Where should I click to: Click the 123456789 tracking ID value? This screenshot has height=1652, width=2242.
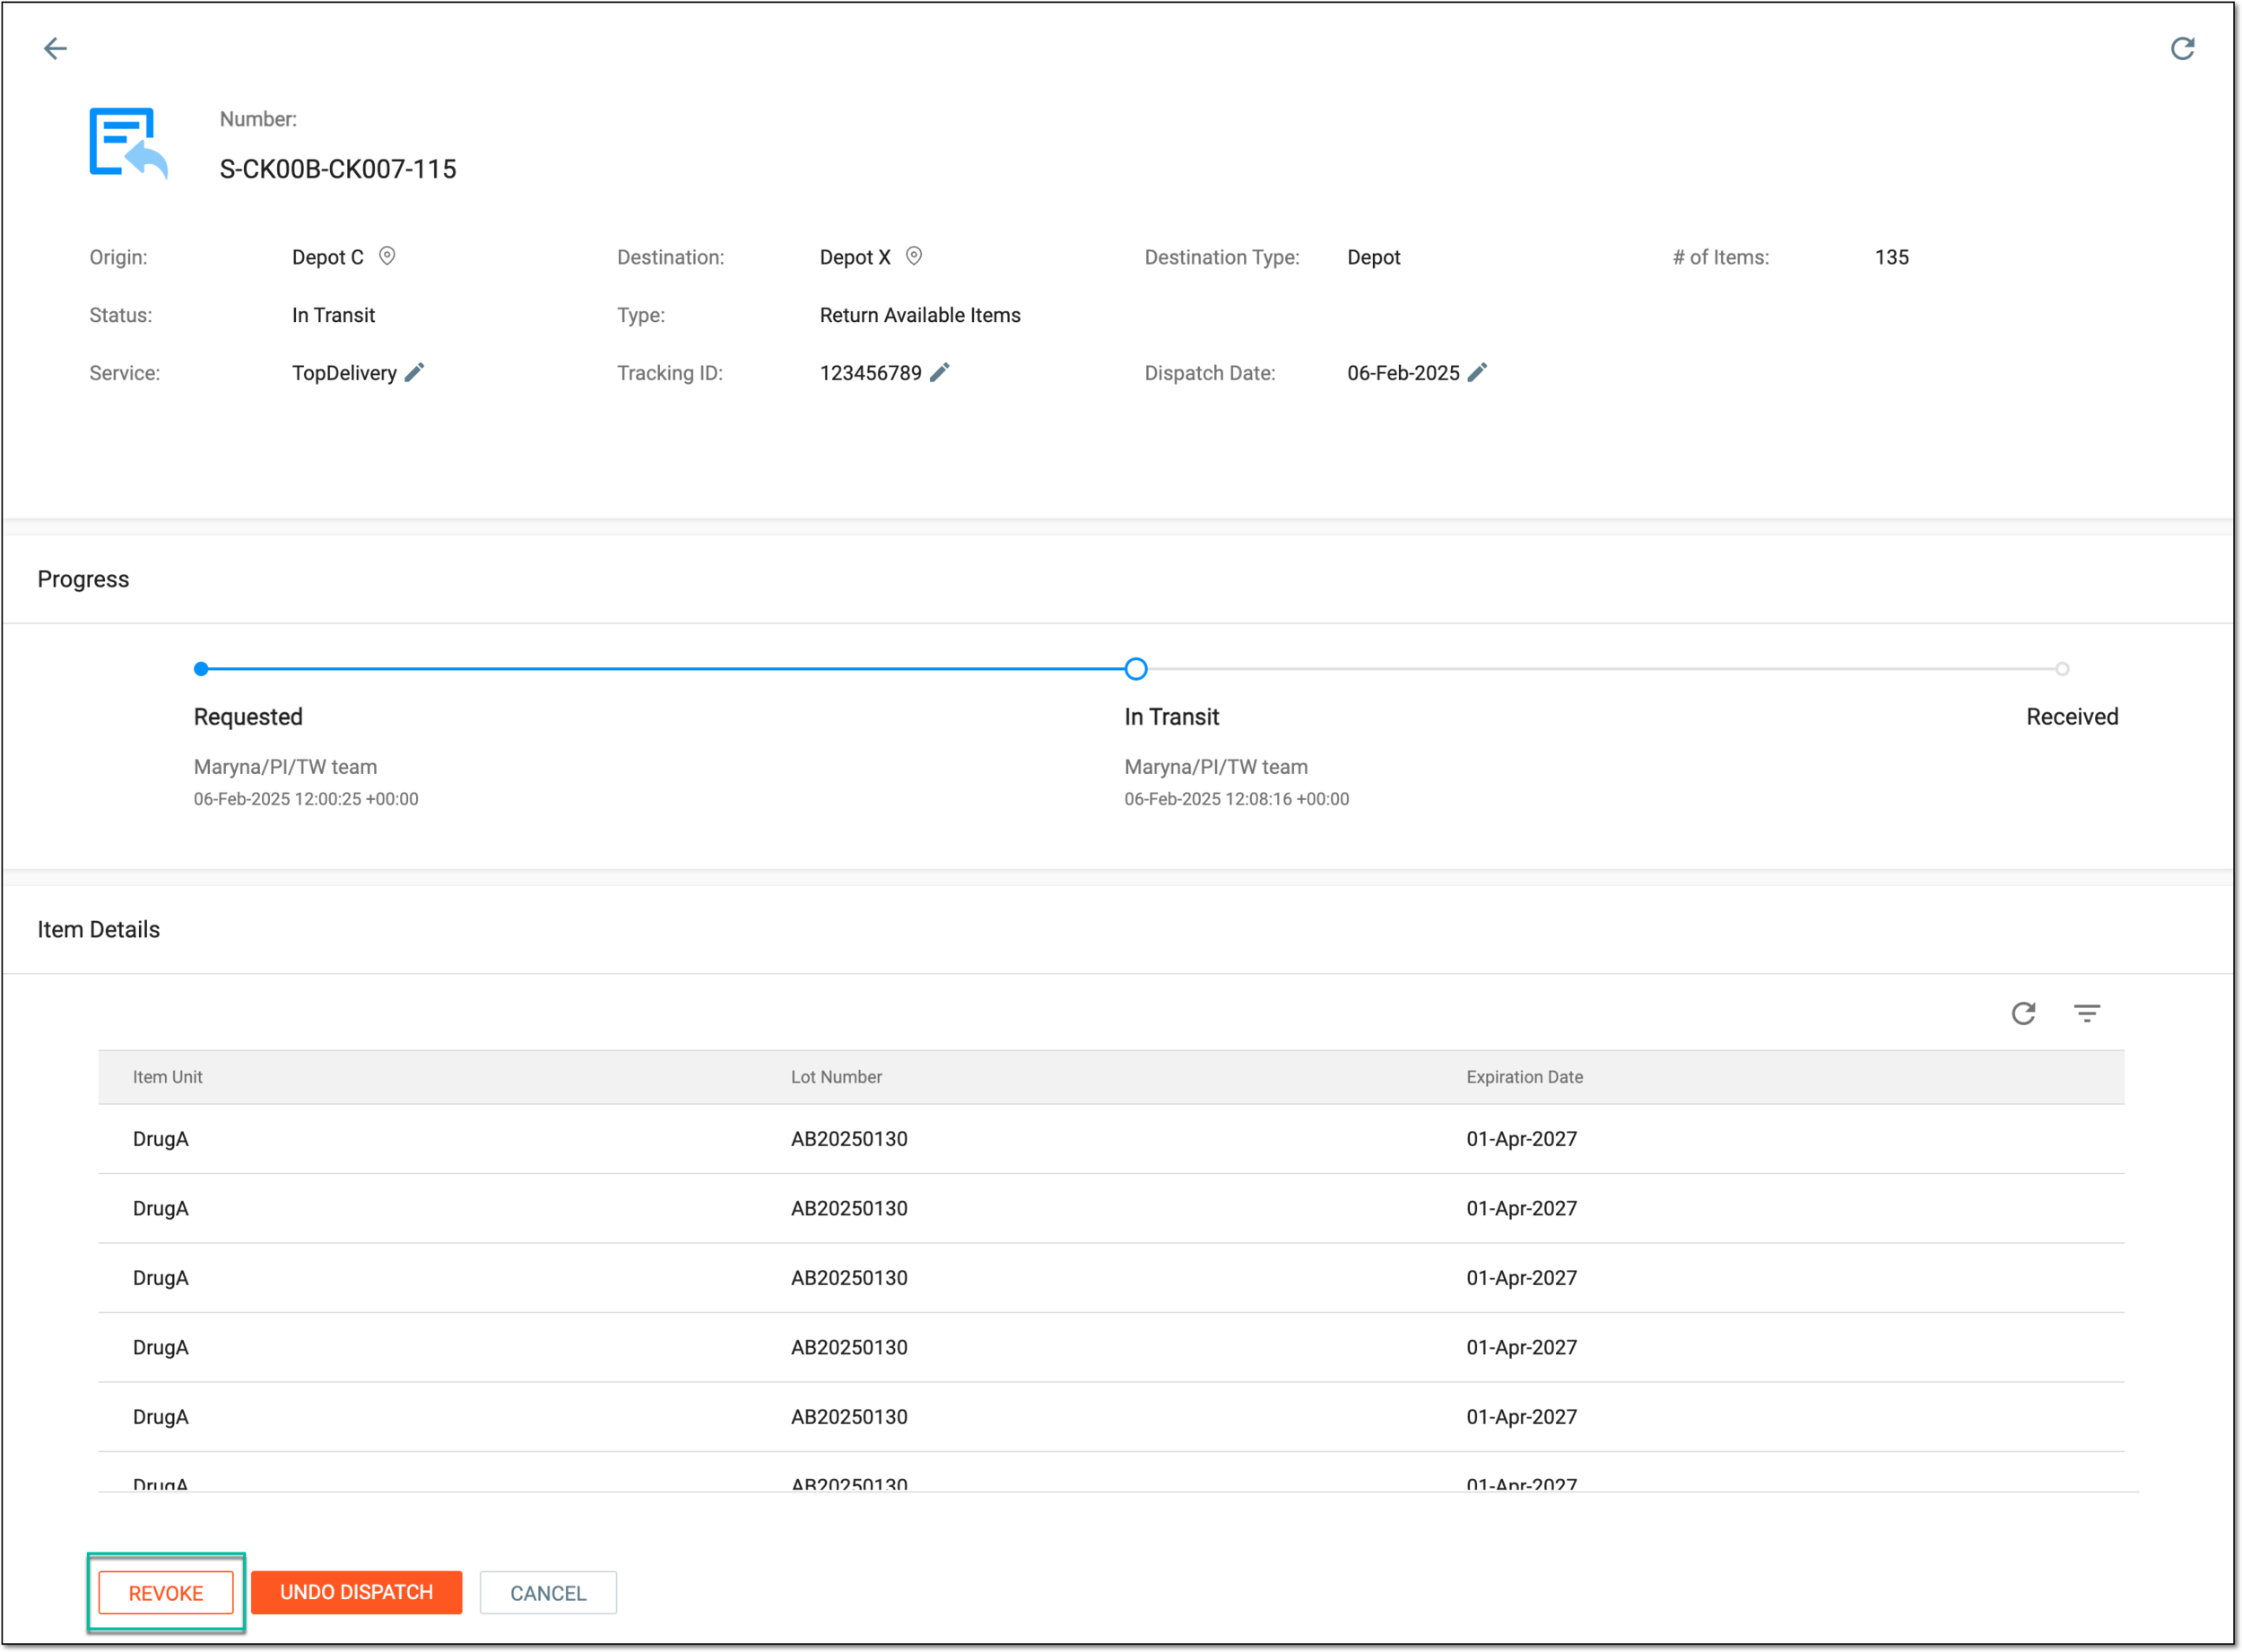tap(870, 373)
